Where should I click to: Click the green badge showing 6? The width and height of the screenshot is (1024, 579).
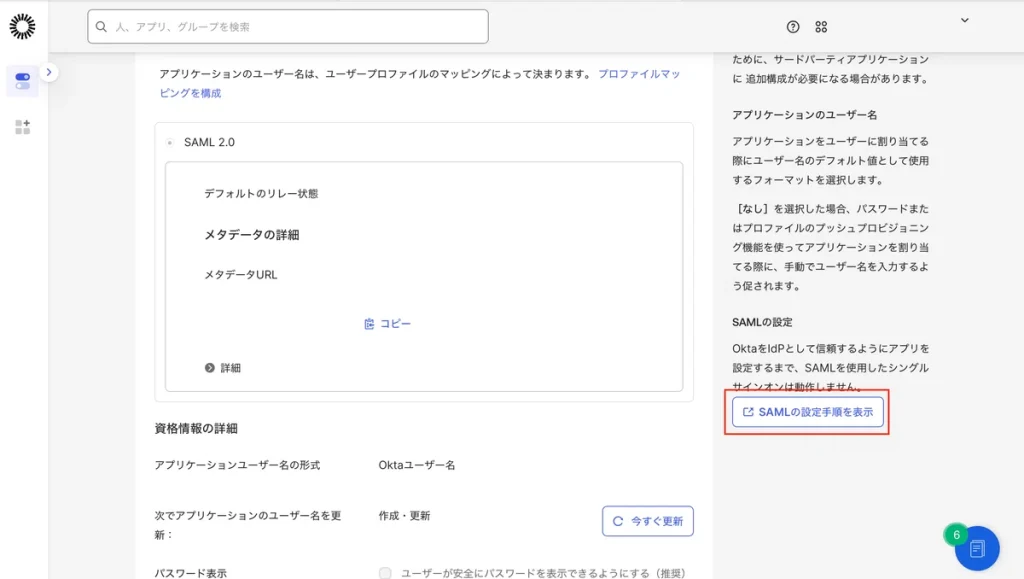(x=956, y=535)
